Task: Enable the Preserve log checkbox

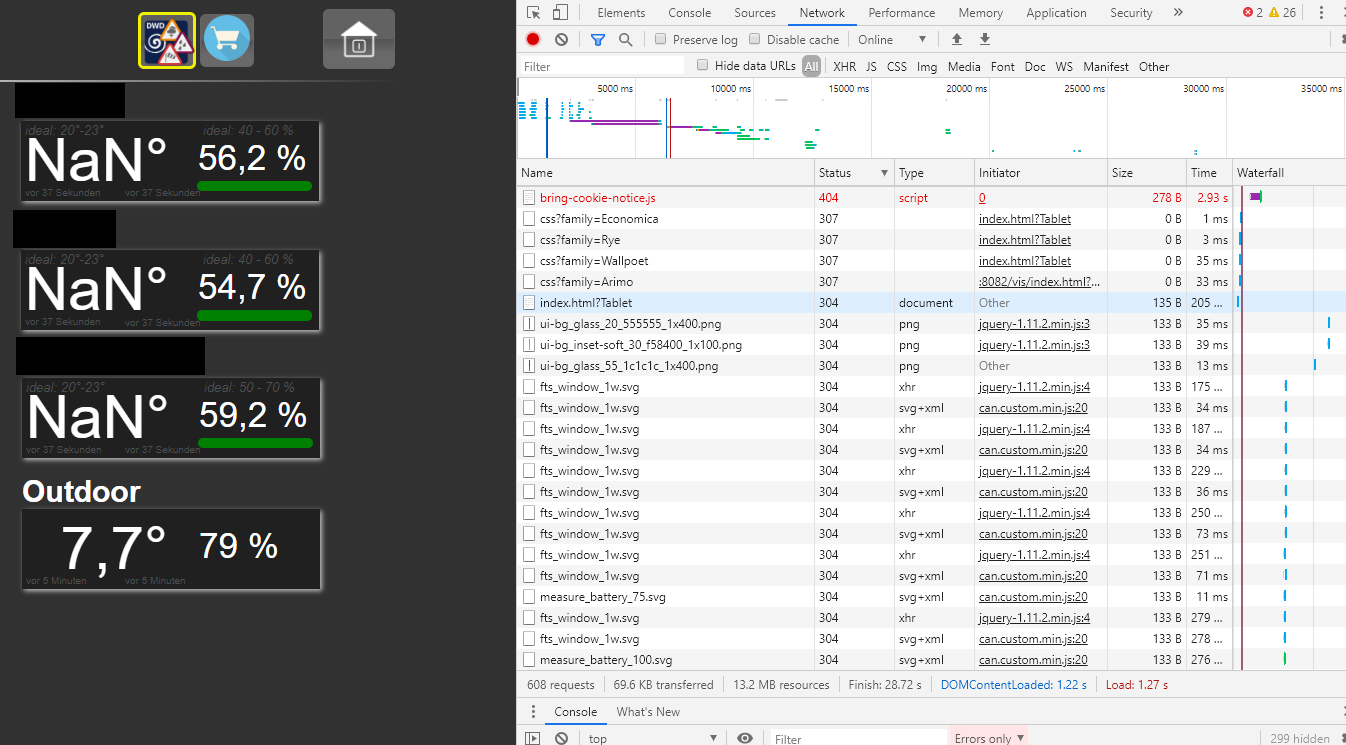Action: (661, 40)
